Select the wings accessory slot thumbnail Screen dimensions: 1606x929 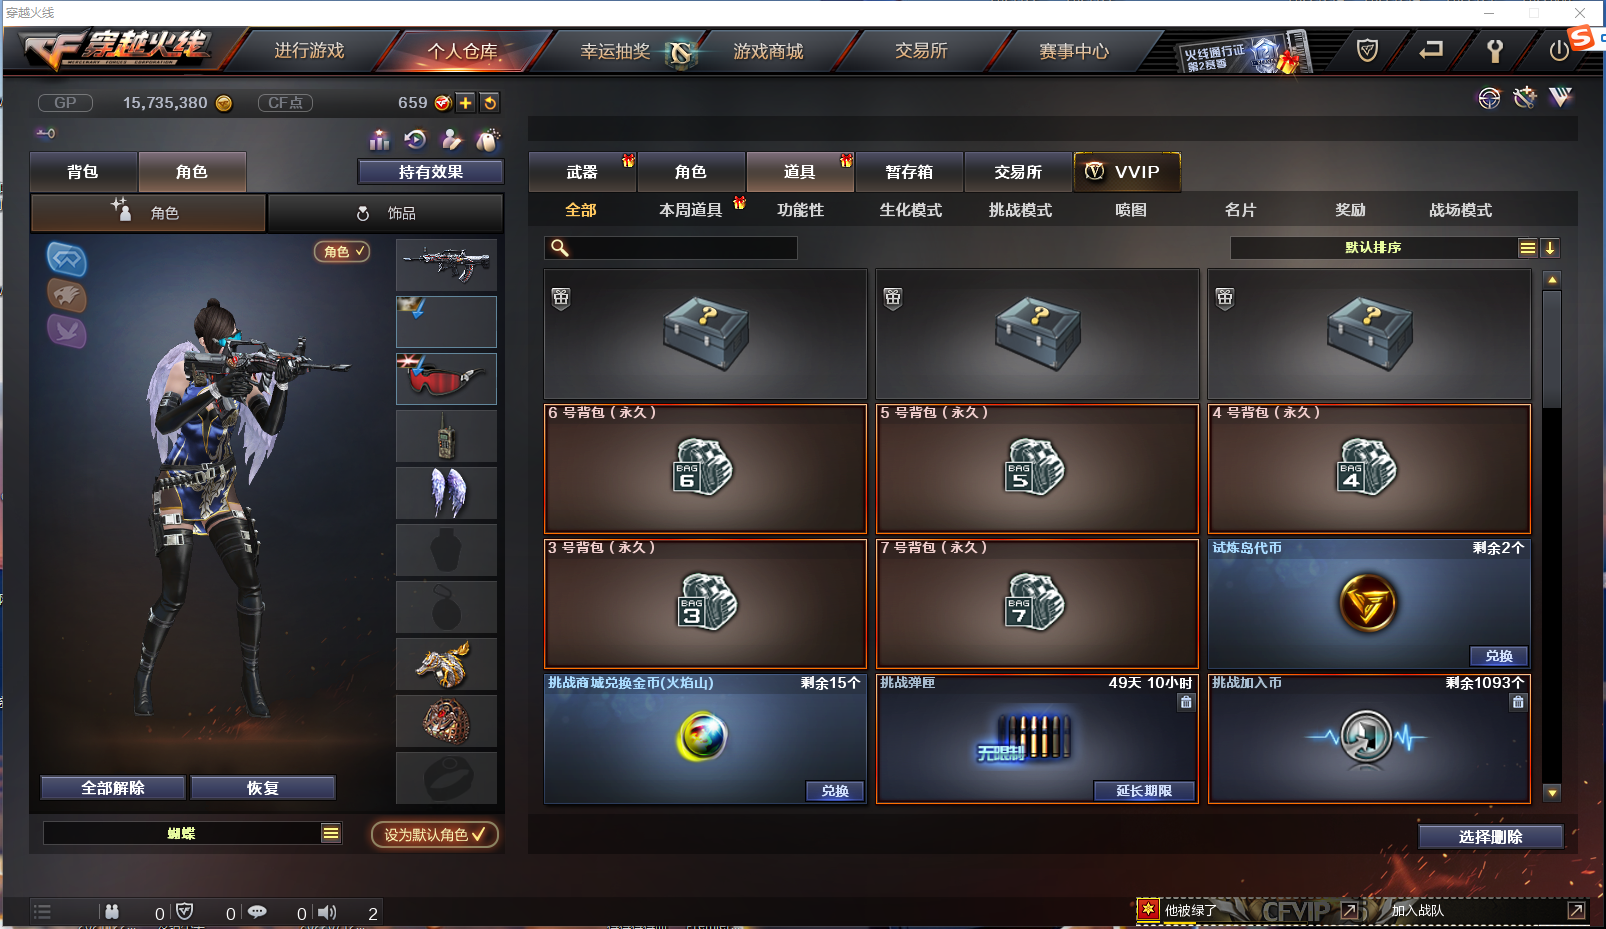coord(446,492)
